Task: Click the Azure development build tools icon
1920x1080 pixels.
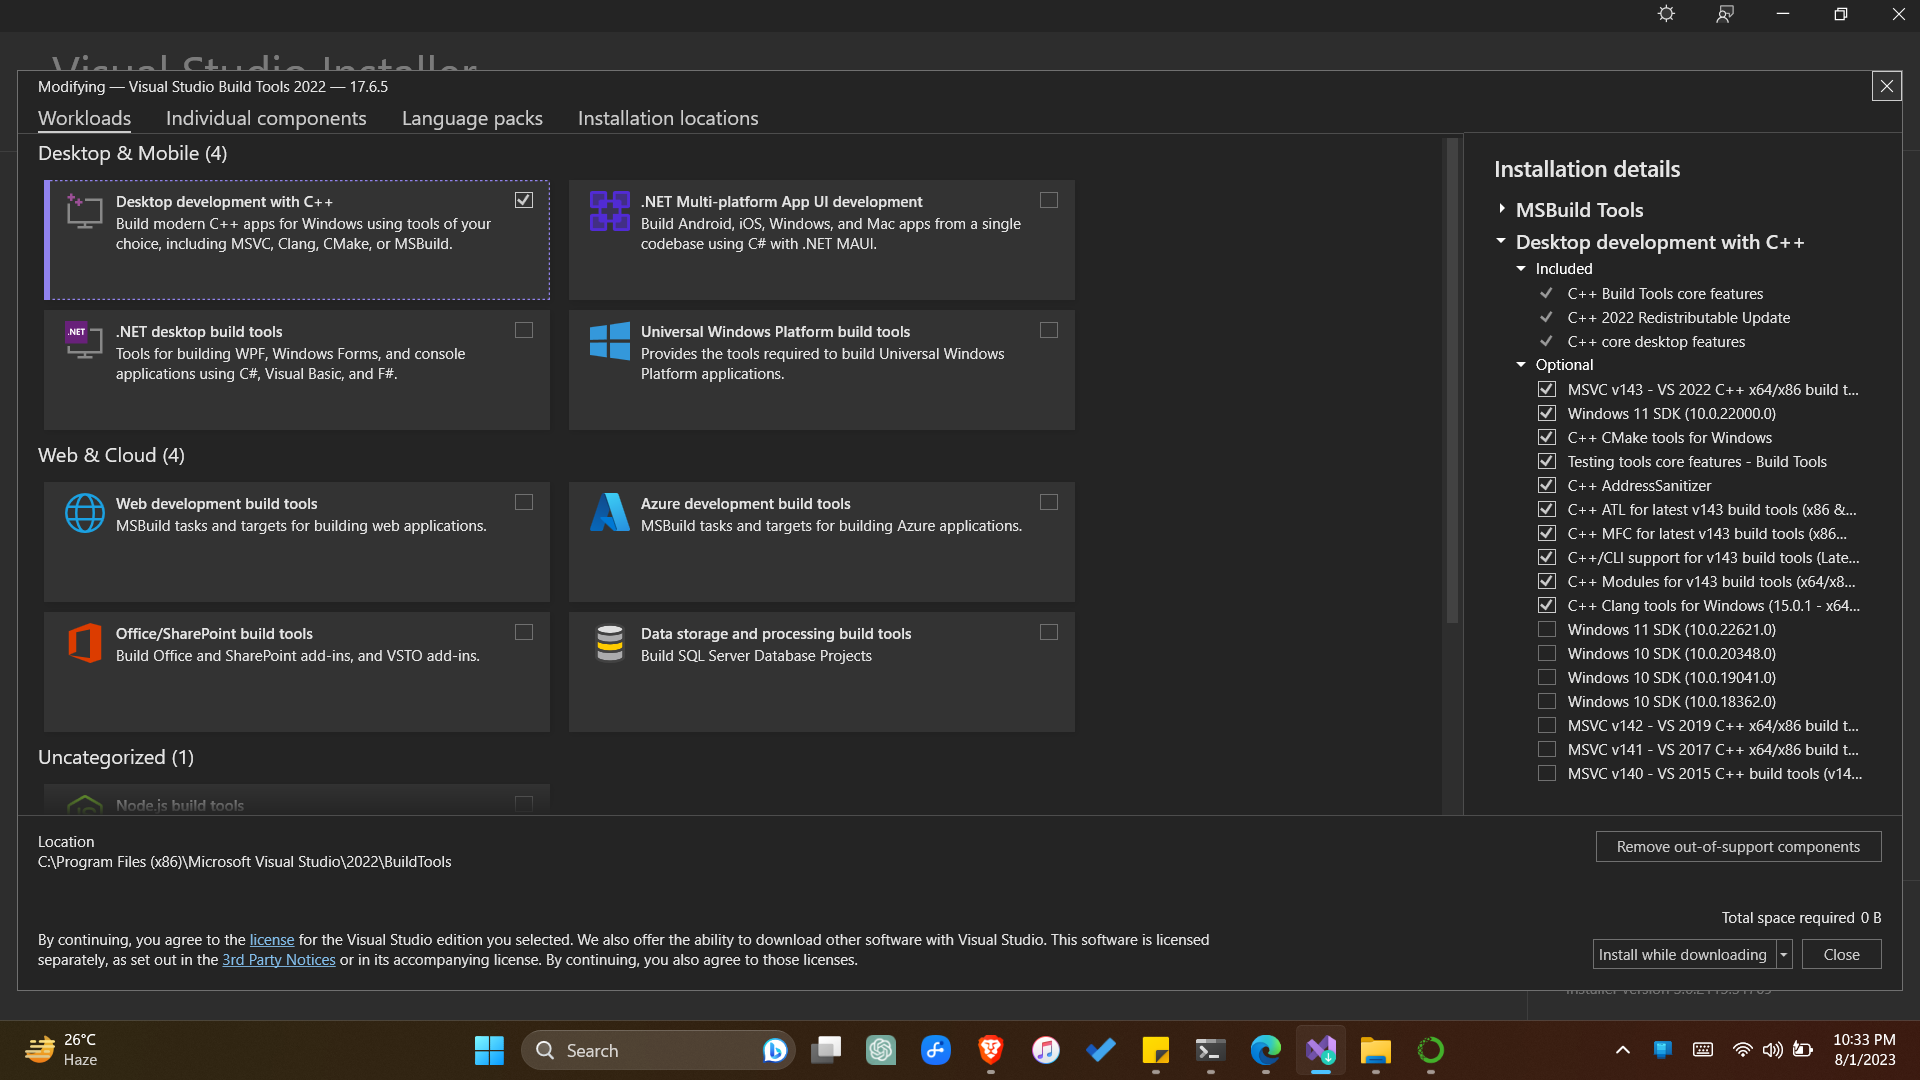Action: [x=609, y=513]
